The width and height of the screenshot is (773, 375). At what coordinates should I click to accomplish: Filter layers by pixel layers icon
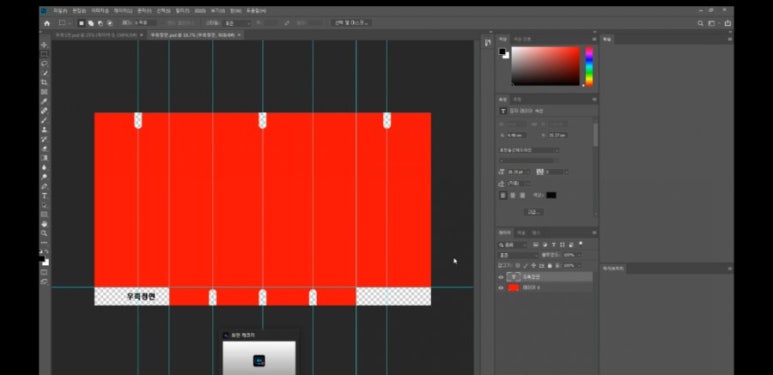(536, 245)
